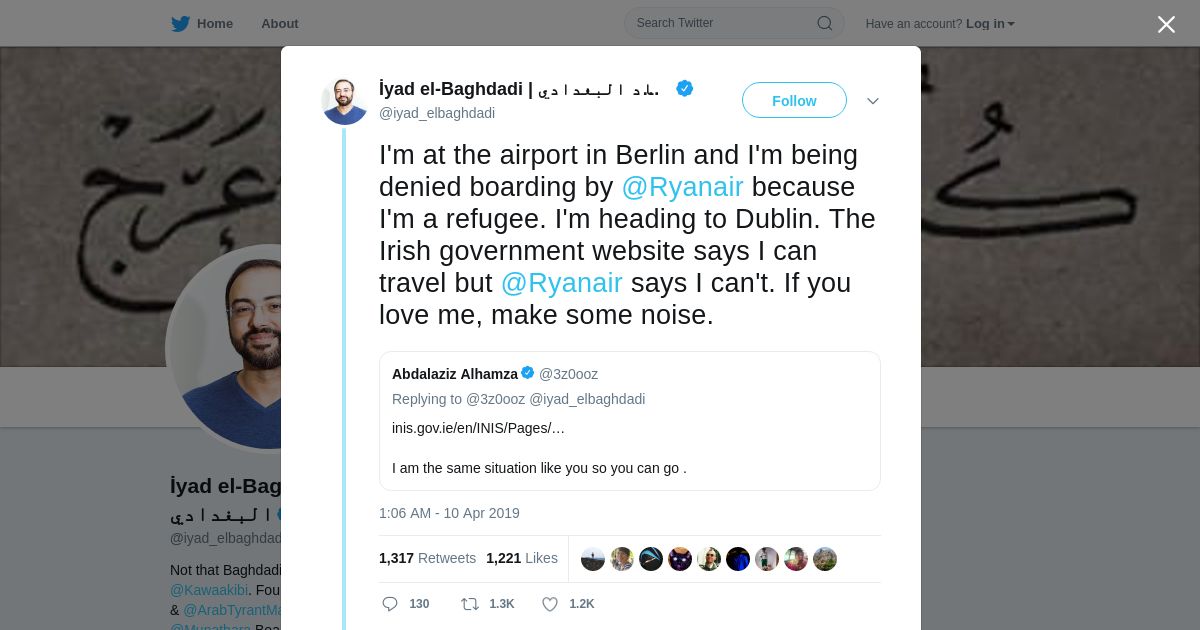Screen dimensions: 1200x630
Task: Click the first liker avatar thumbnail
Action: [593, 559]
